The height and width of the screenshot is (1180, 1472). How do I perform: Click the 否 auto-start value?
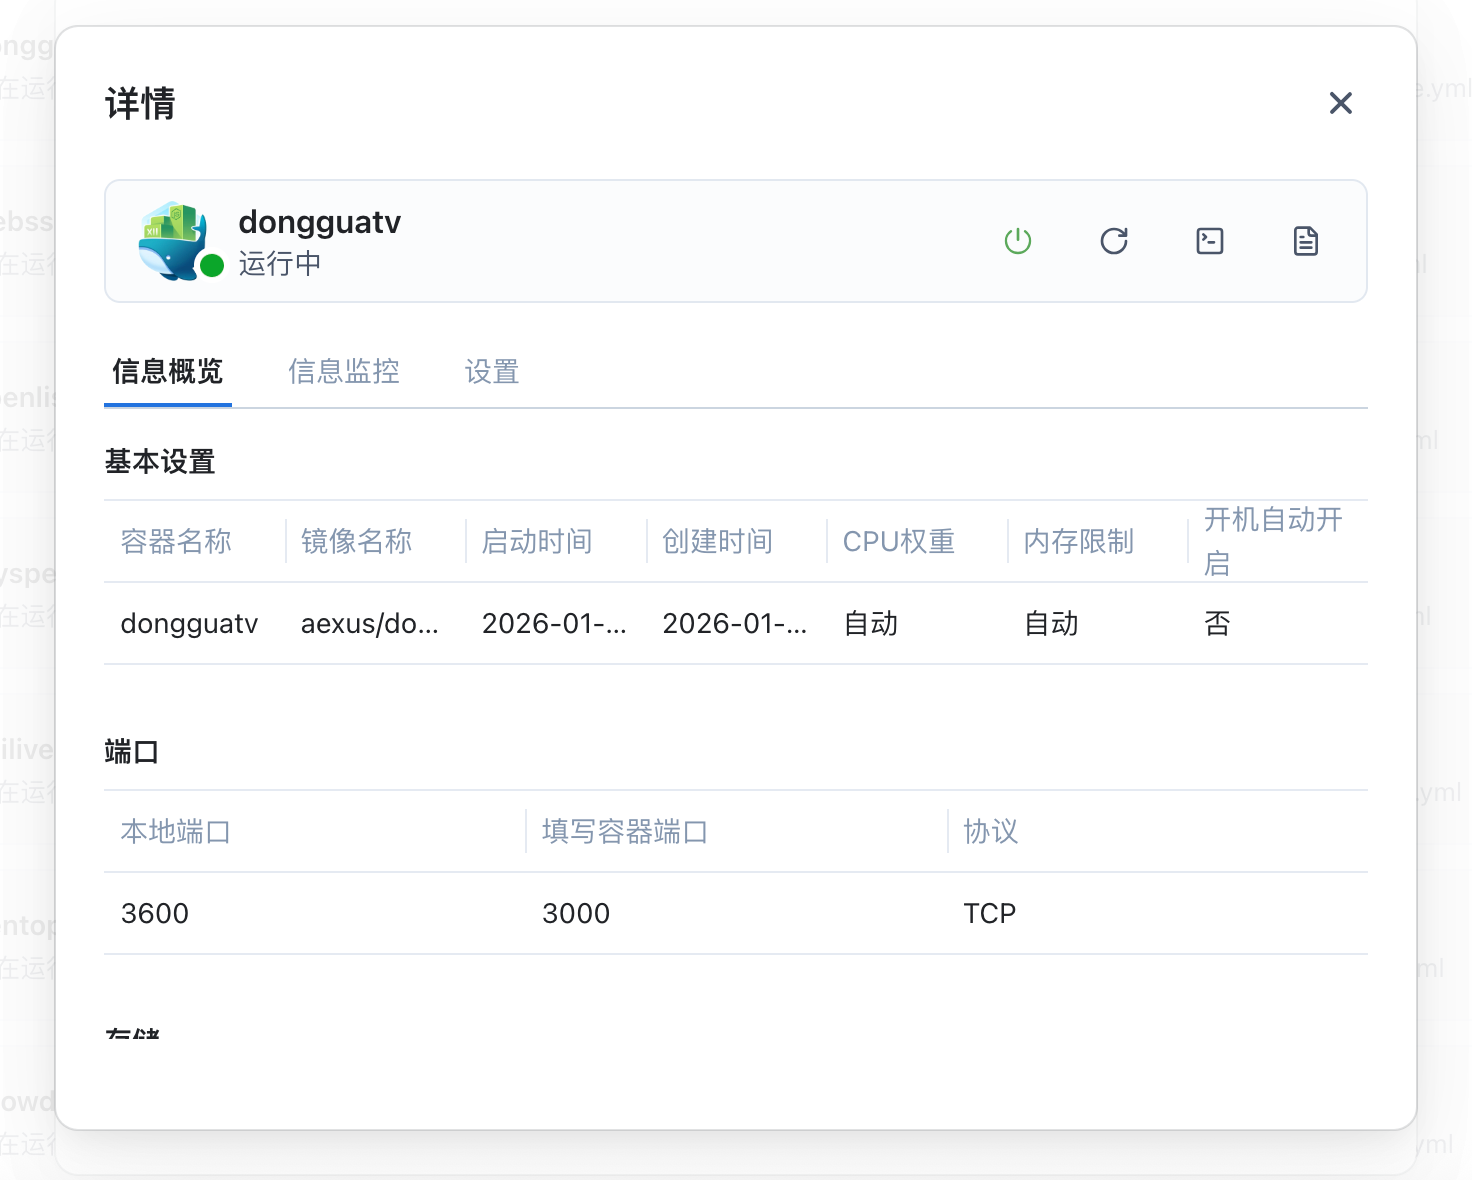click(x=1217, y=624)
